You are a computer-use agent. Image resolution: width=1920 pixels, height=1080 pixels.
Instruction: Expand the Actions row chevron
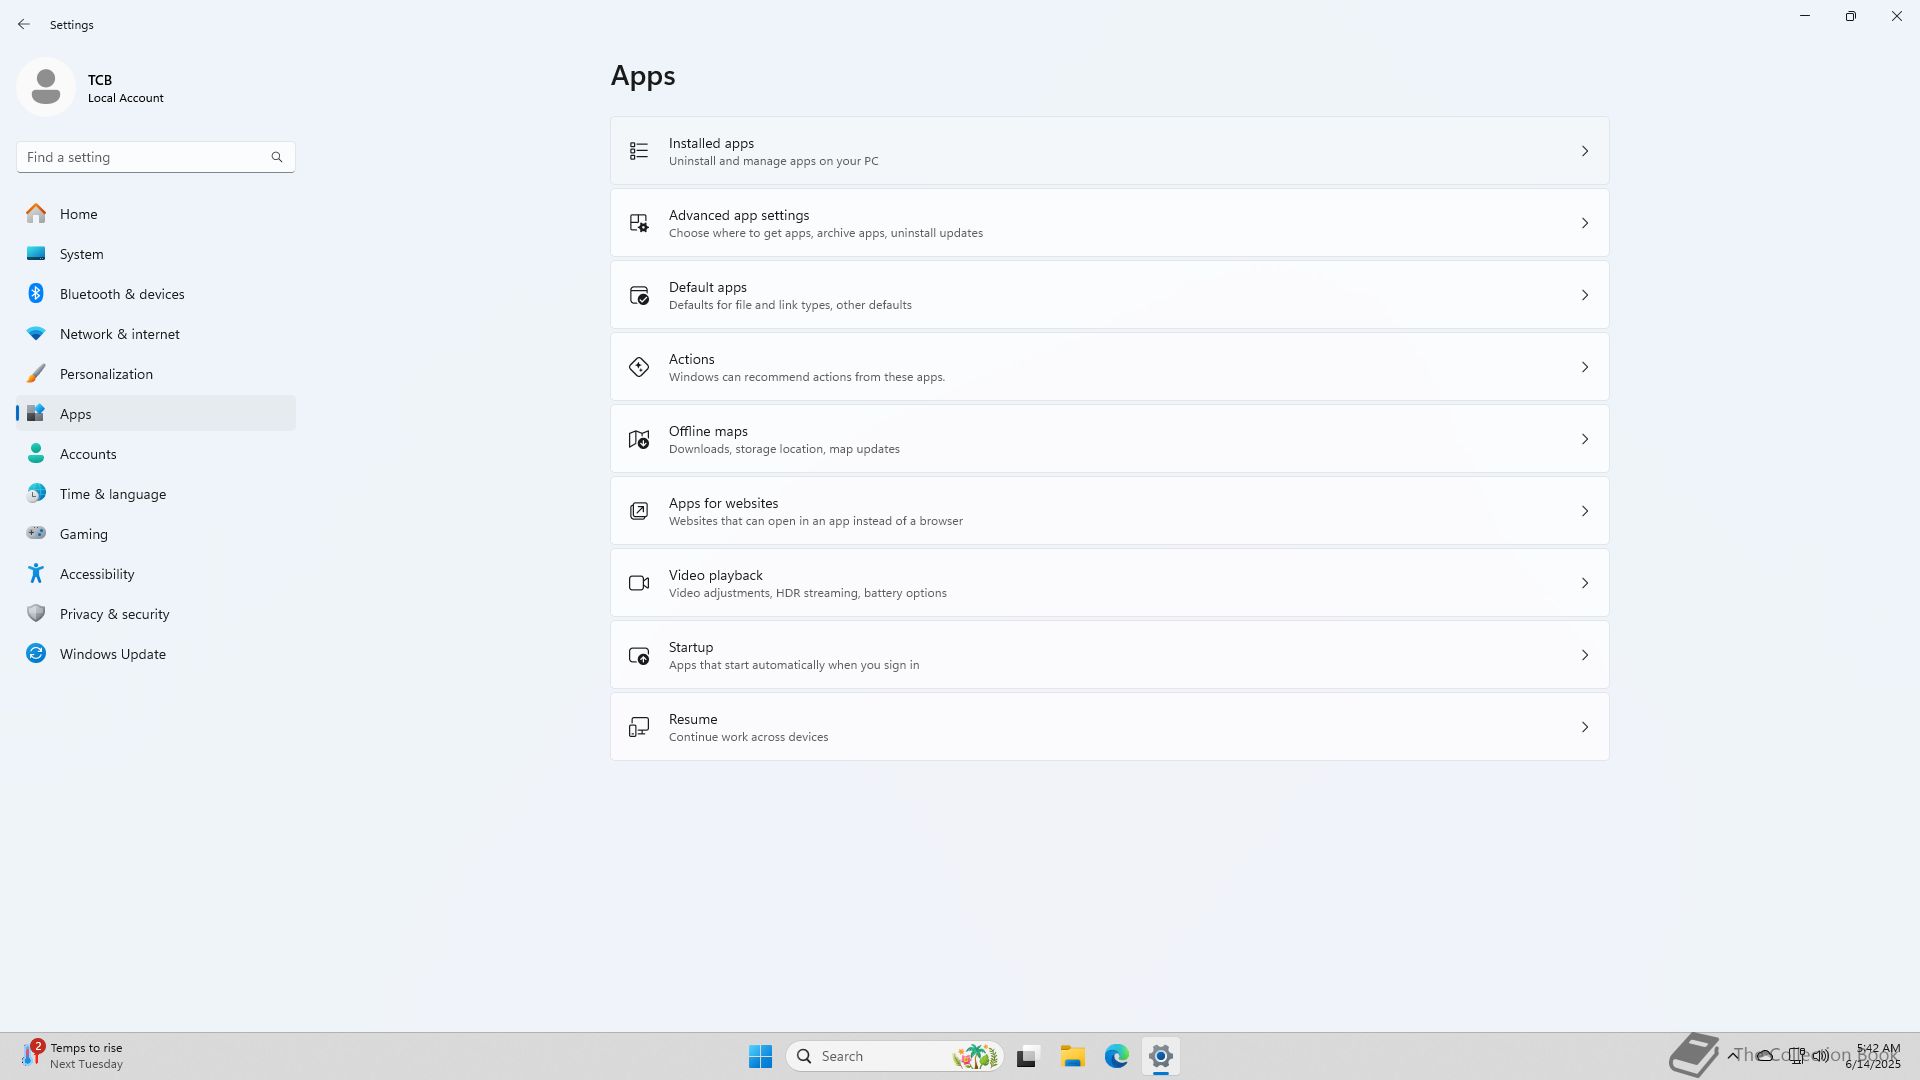1584,367
